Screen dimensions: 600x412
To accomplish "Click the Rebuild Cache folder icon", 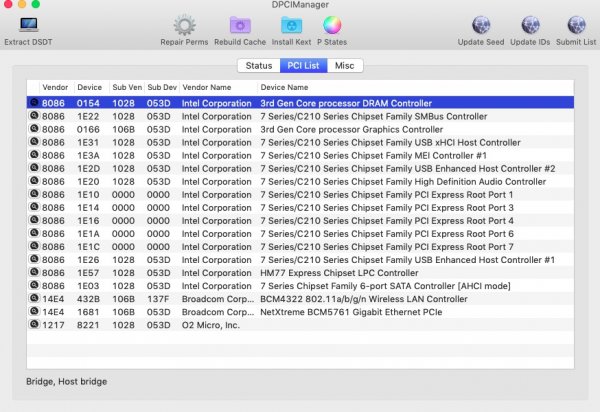I will click(240, 25).
